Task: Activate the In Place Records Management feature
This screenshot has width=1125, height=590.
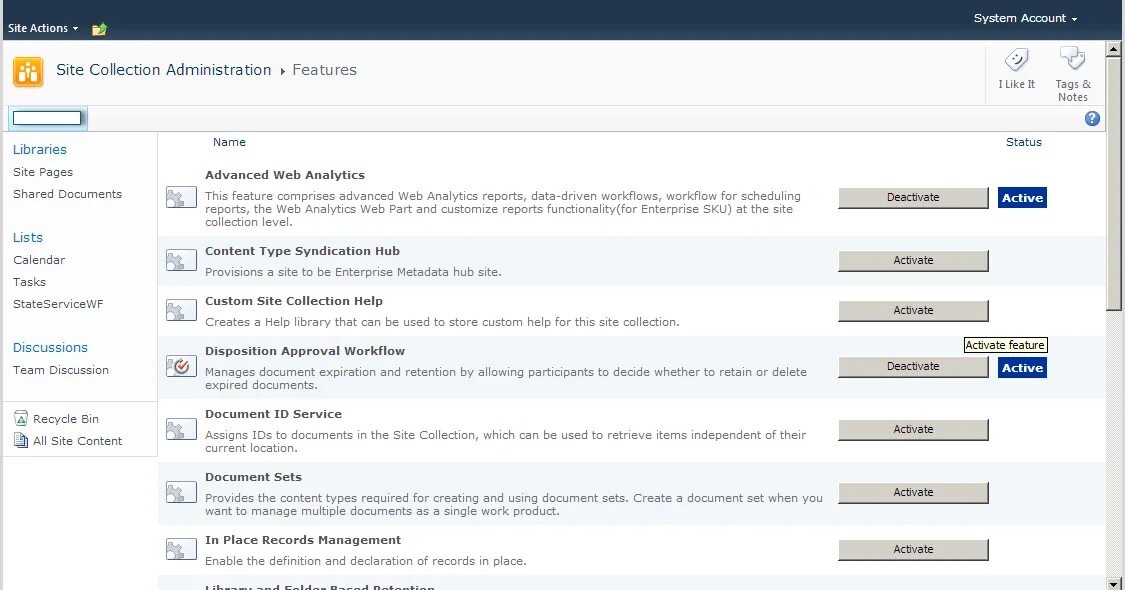Action: [x=913, y=550]
